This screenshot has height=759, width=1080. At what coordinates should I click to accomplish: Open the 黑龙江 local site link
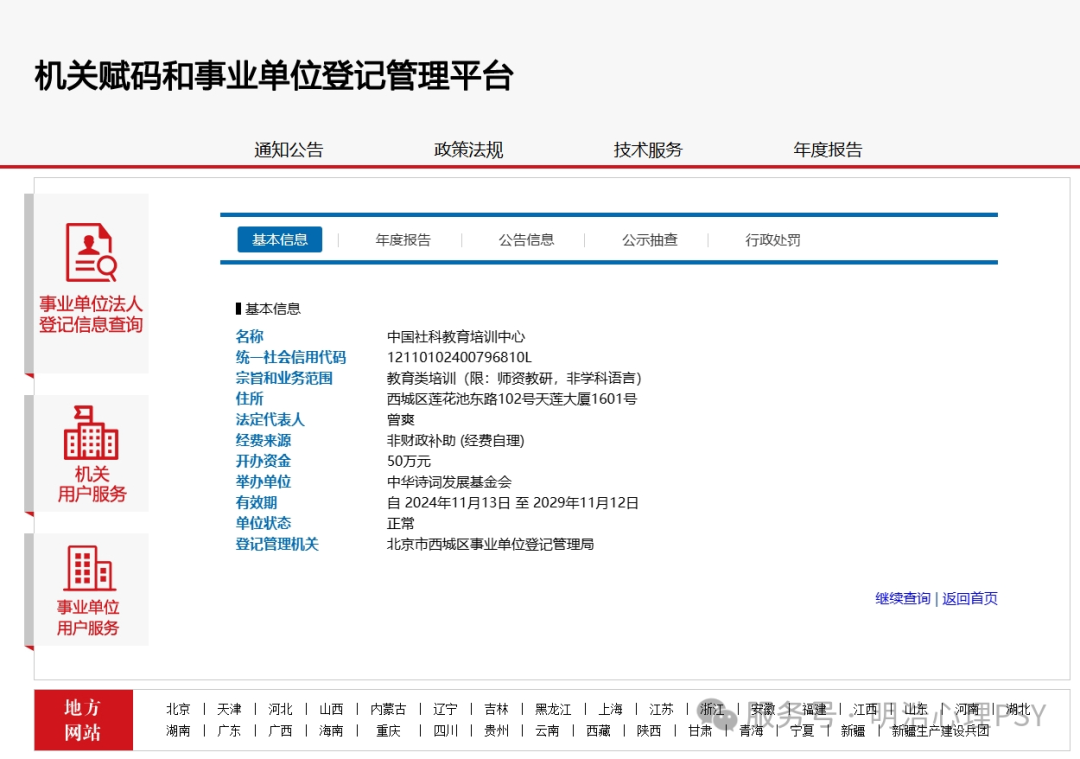click(553, 709)
